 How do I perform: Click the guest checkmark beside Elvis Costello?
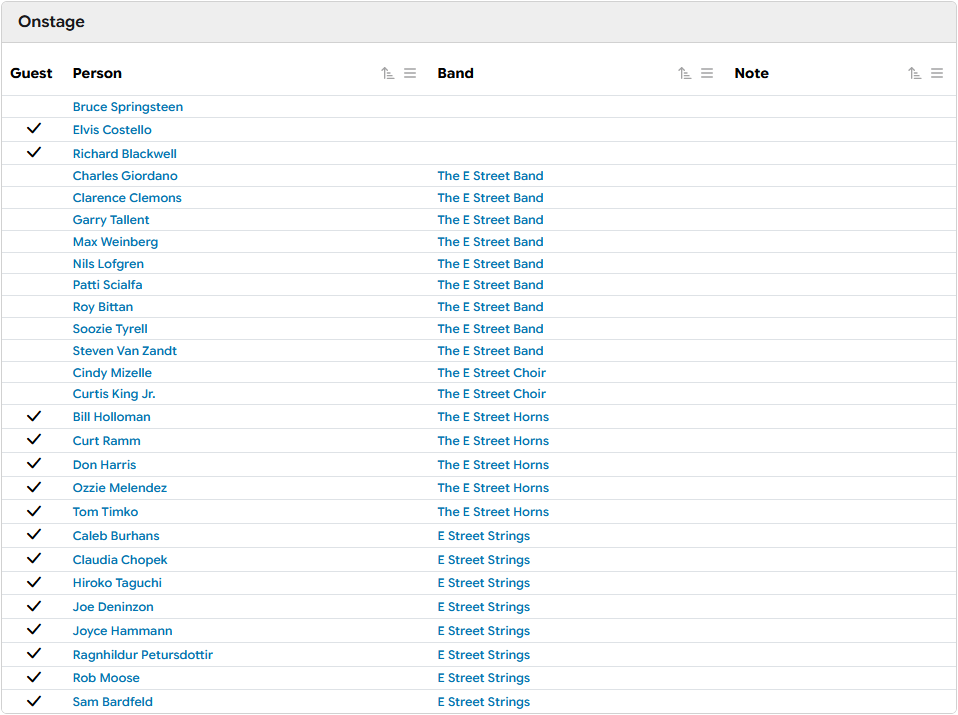(x=34, y=129)
